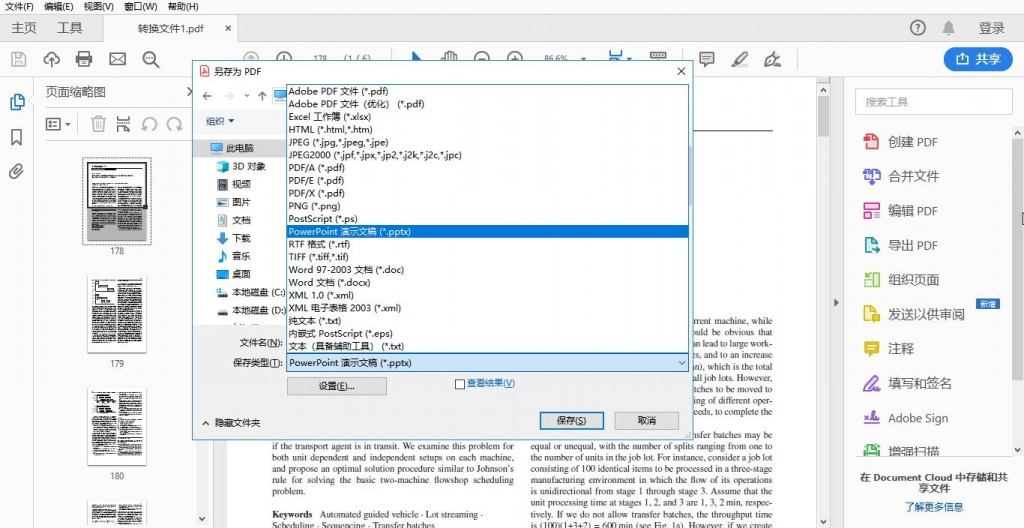Click the add comment bubble icon
This screenshot has width=1024, height=528.
(707, 59)
